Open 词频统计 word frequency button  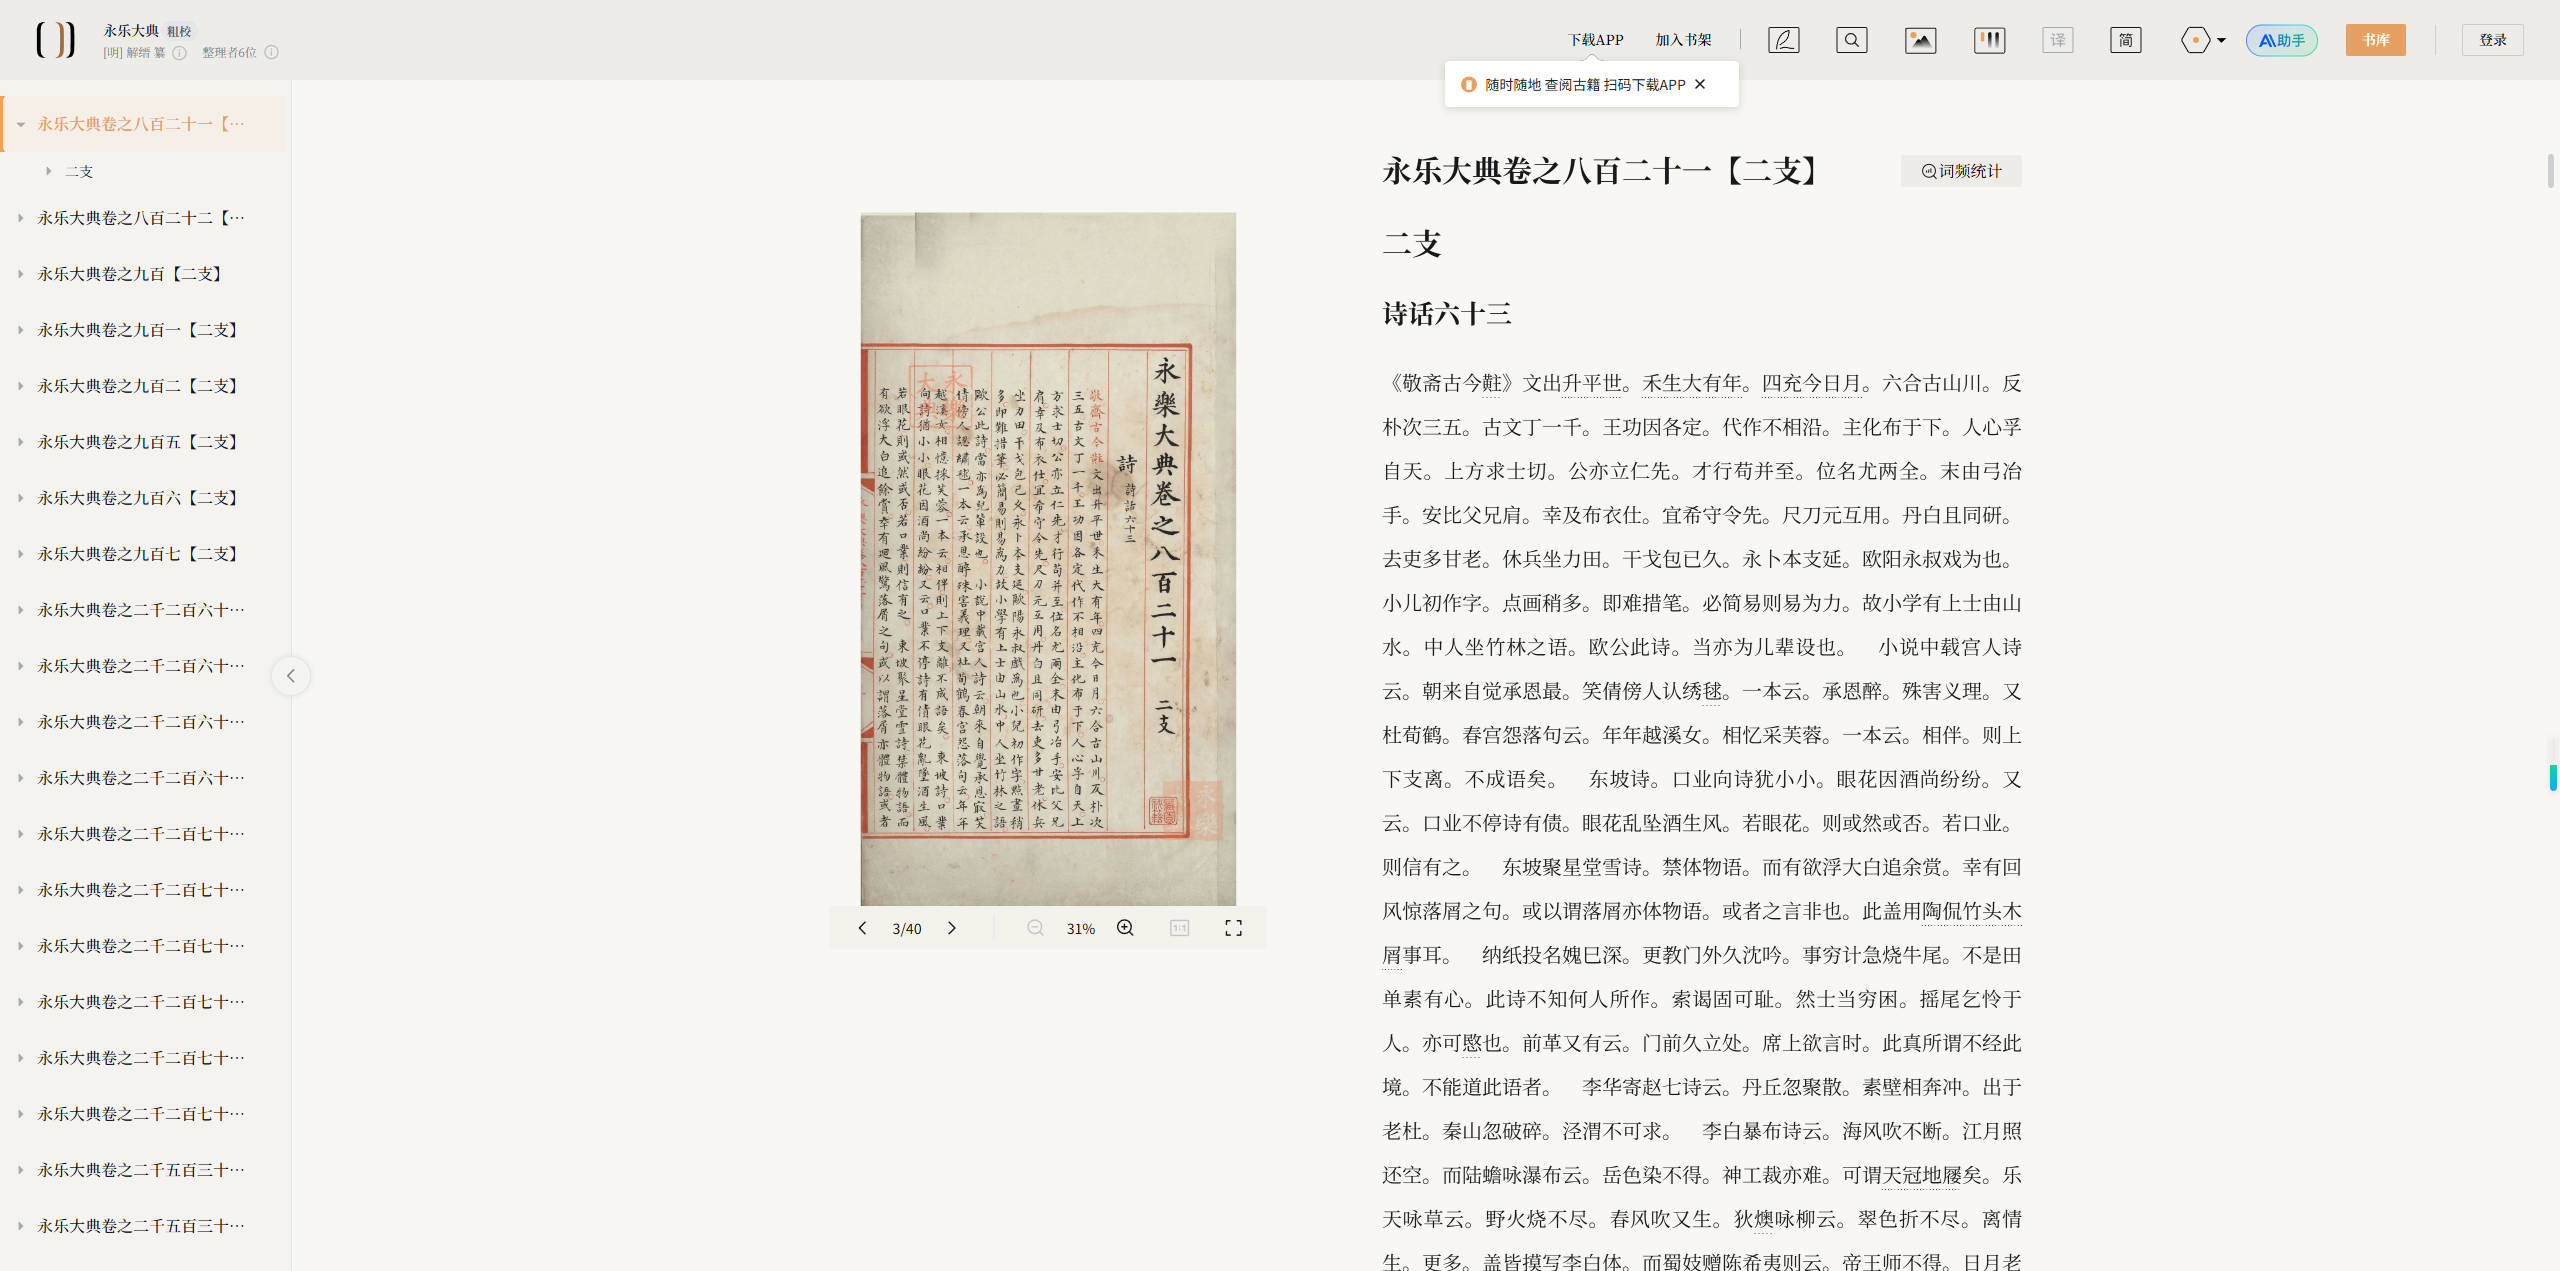click(x=1961, y=171)
